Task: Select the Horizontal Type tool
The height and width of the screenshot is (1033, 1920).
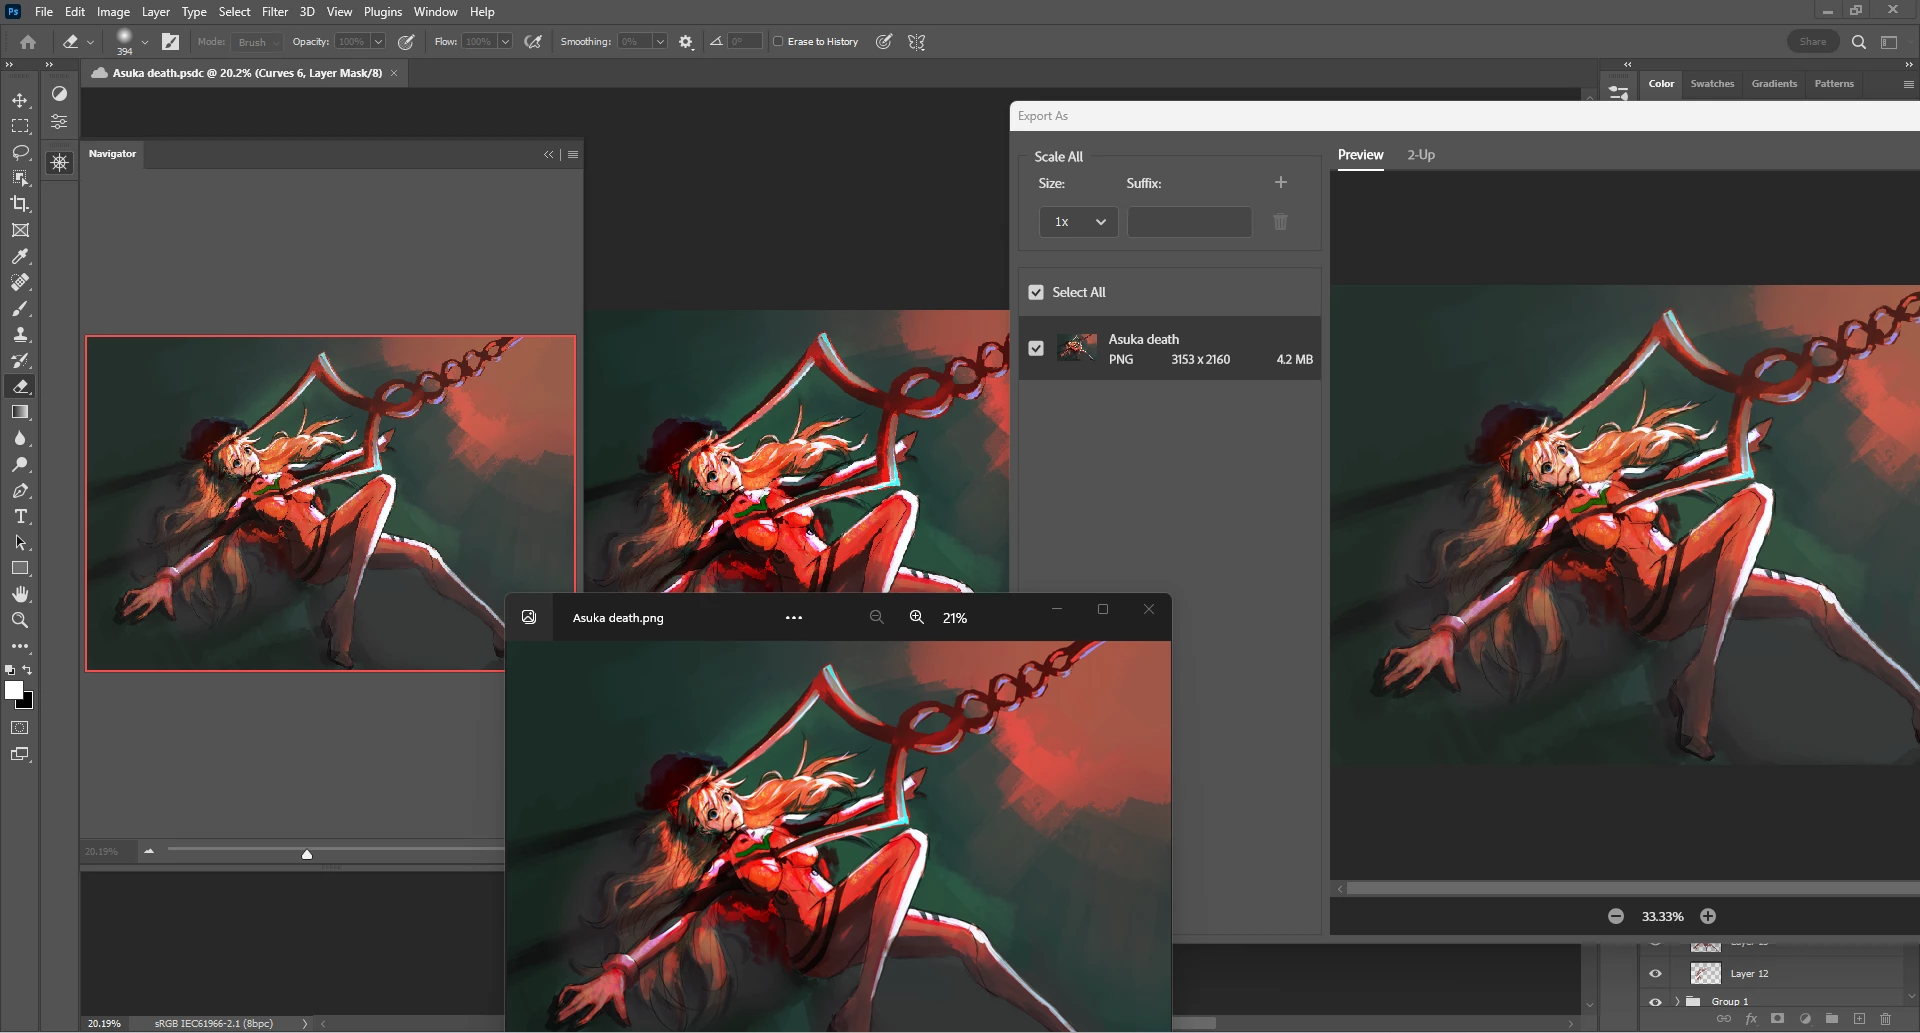Action: point(20,516)
